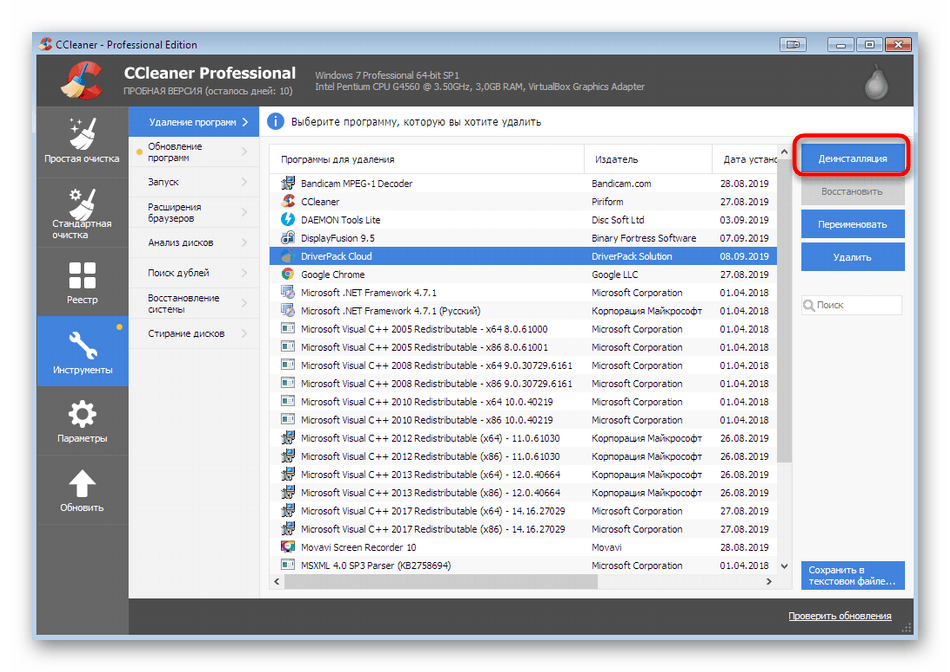Click the CCleaner program row icon
950x672 pixels.
pos(288,201)
